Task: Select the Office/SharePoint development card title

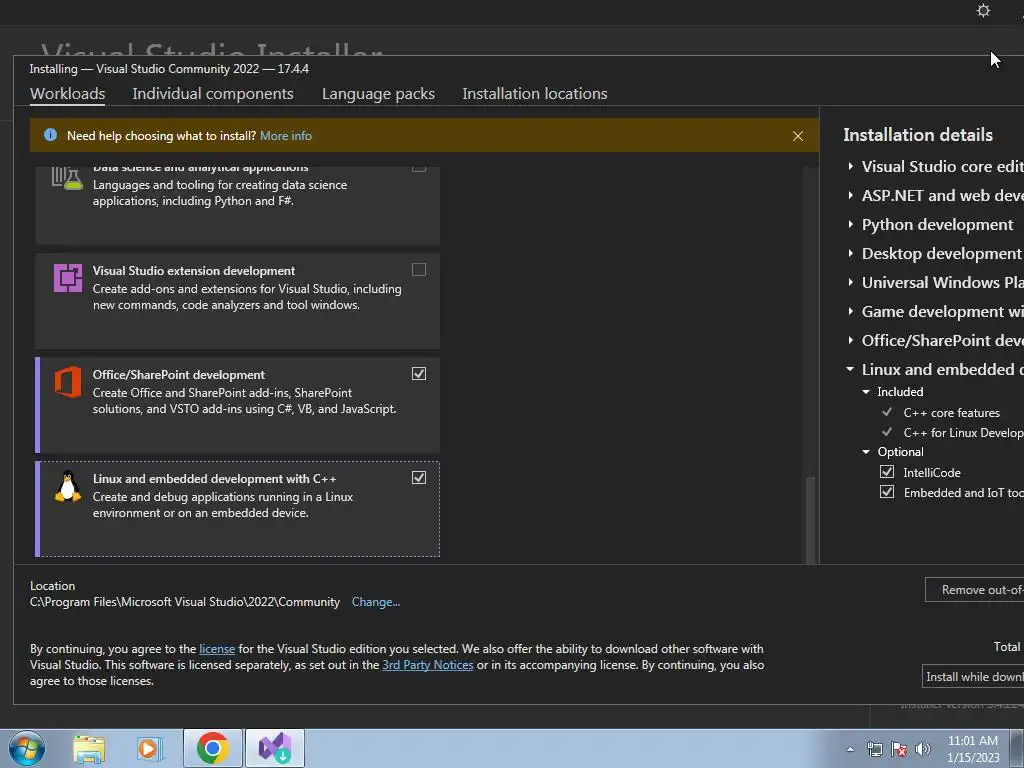Action: pyautogui.click(x=179, y=375)
